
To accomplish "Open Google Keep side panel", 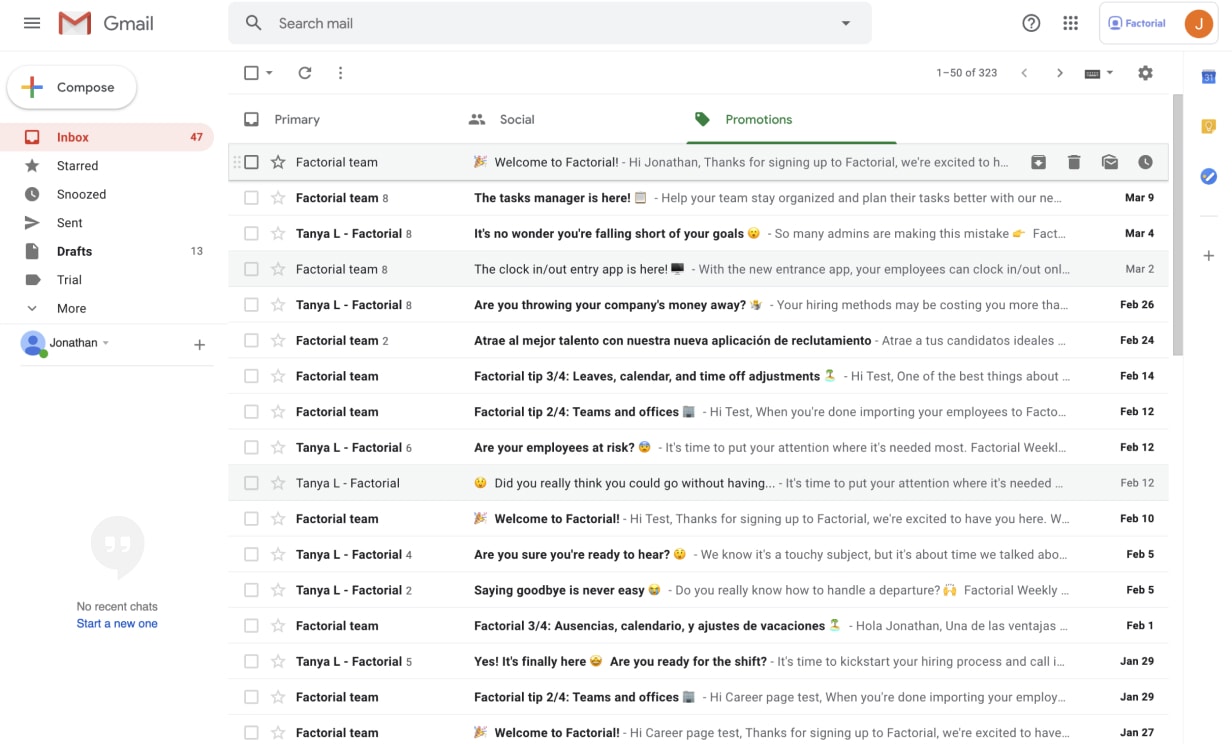I will coord(1208,126).
